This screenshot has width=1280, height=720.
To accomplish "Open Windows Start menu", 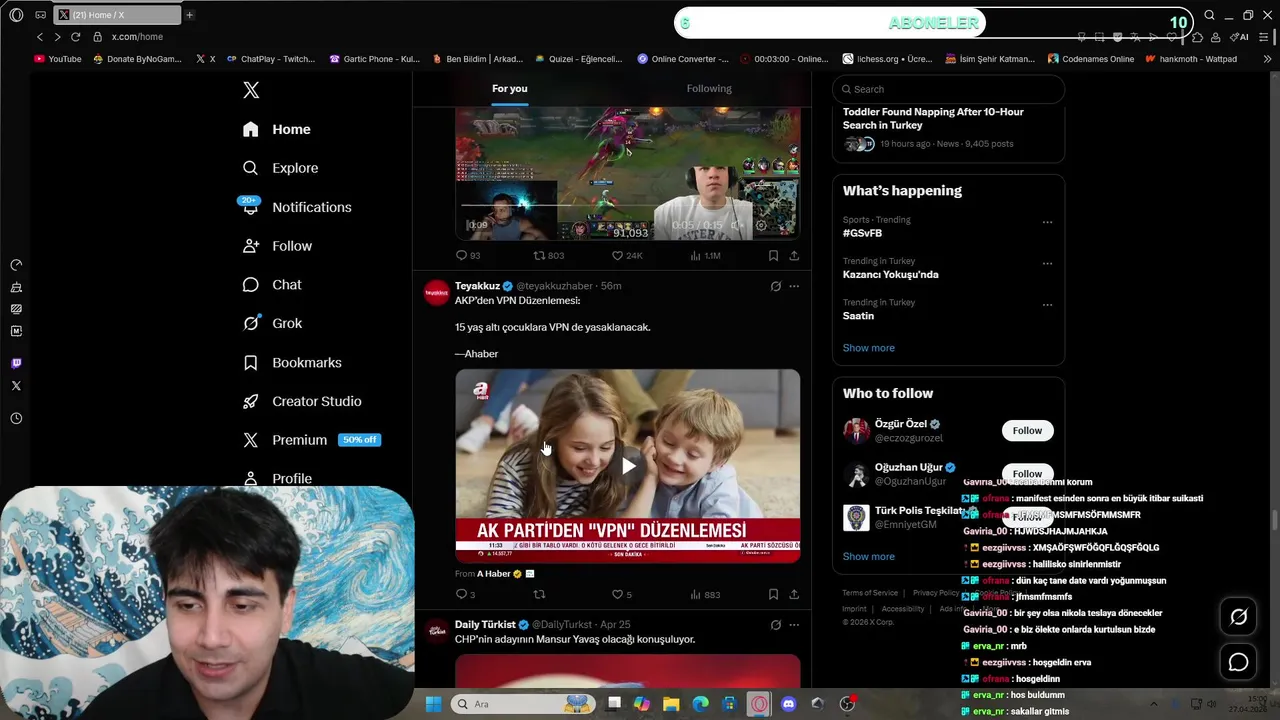I will click(x=433, y=704).
